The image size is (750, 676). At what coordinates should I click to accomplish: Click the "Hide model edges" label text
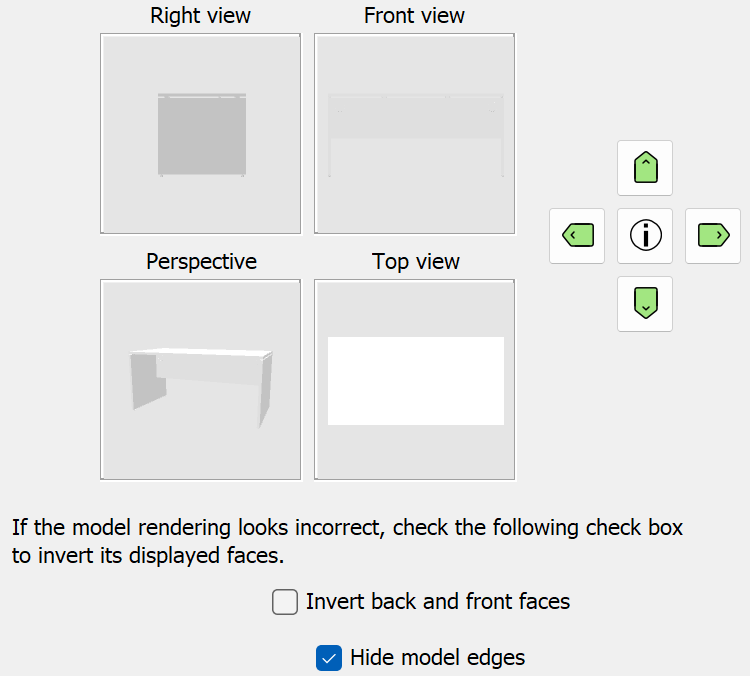(x=437, y=657)
